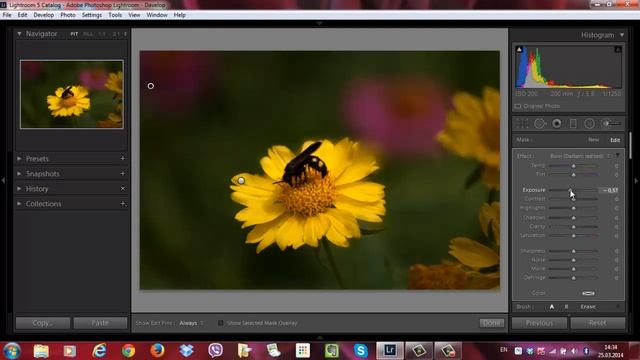640x360 pixels.
Task: Click the Exposure slider track
Action: 573,190
